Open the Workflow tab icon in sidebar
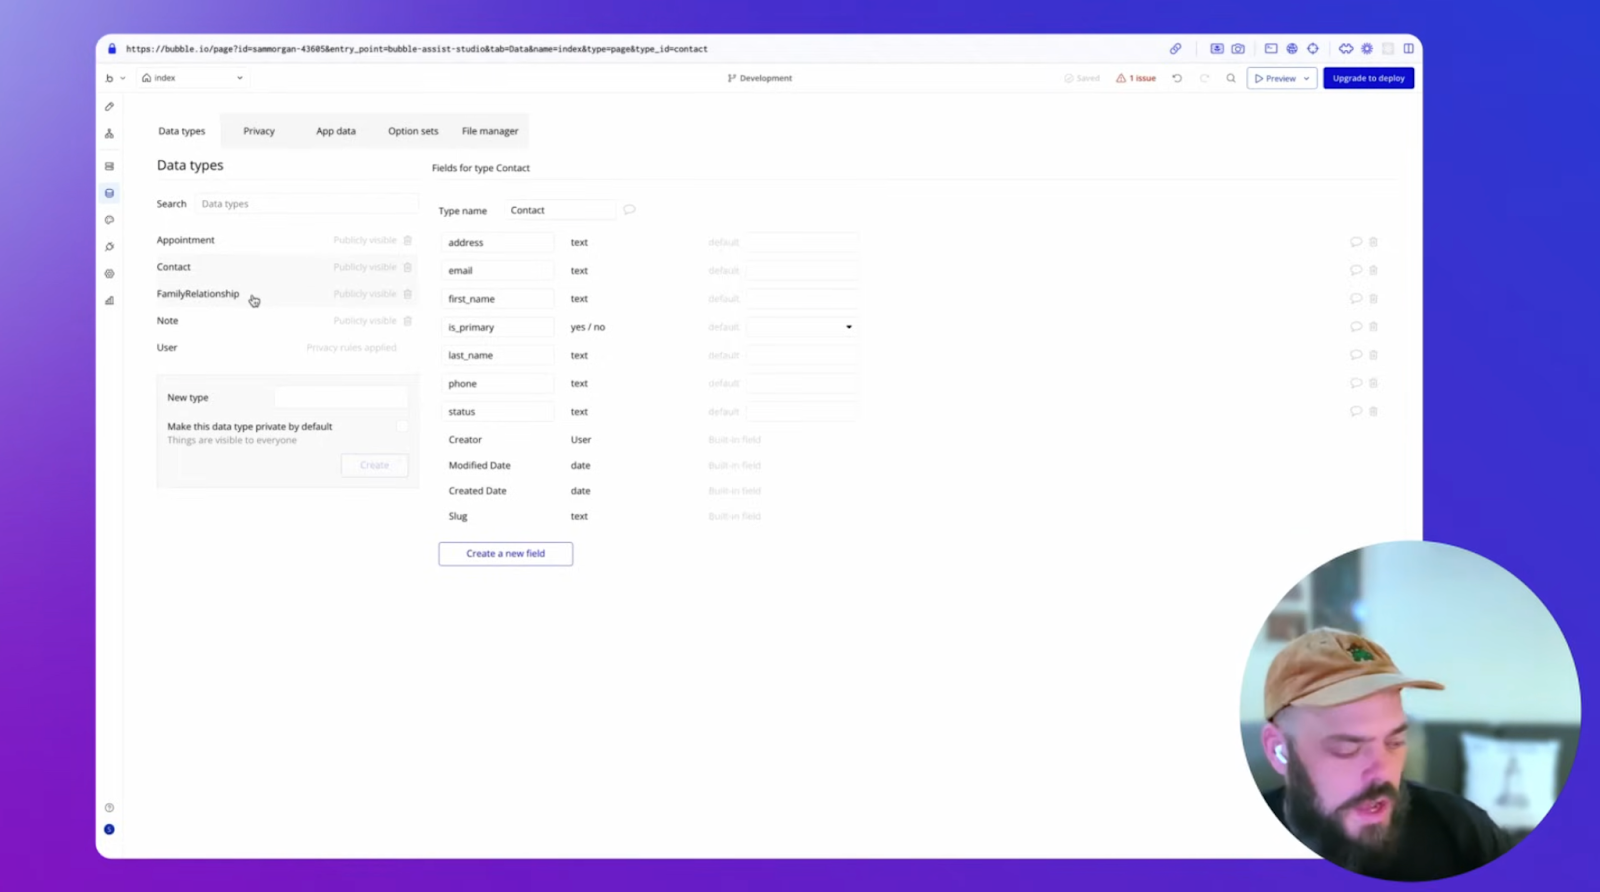The image size is (1600, 892). (109, 133)
